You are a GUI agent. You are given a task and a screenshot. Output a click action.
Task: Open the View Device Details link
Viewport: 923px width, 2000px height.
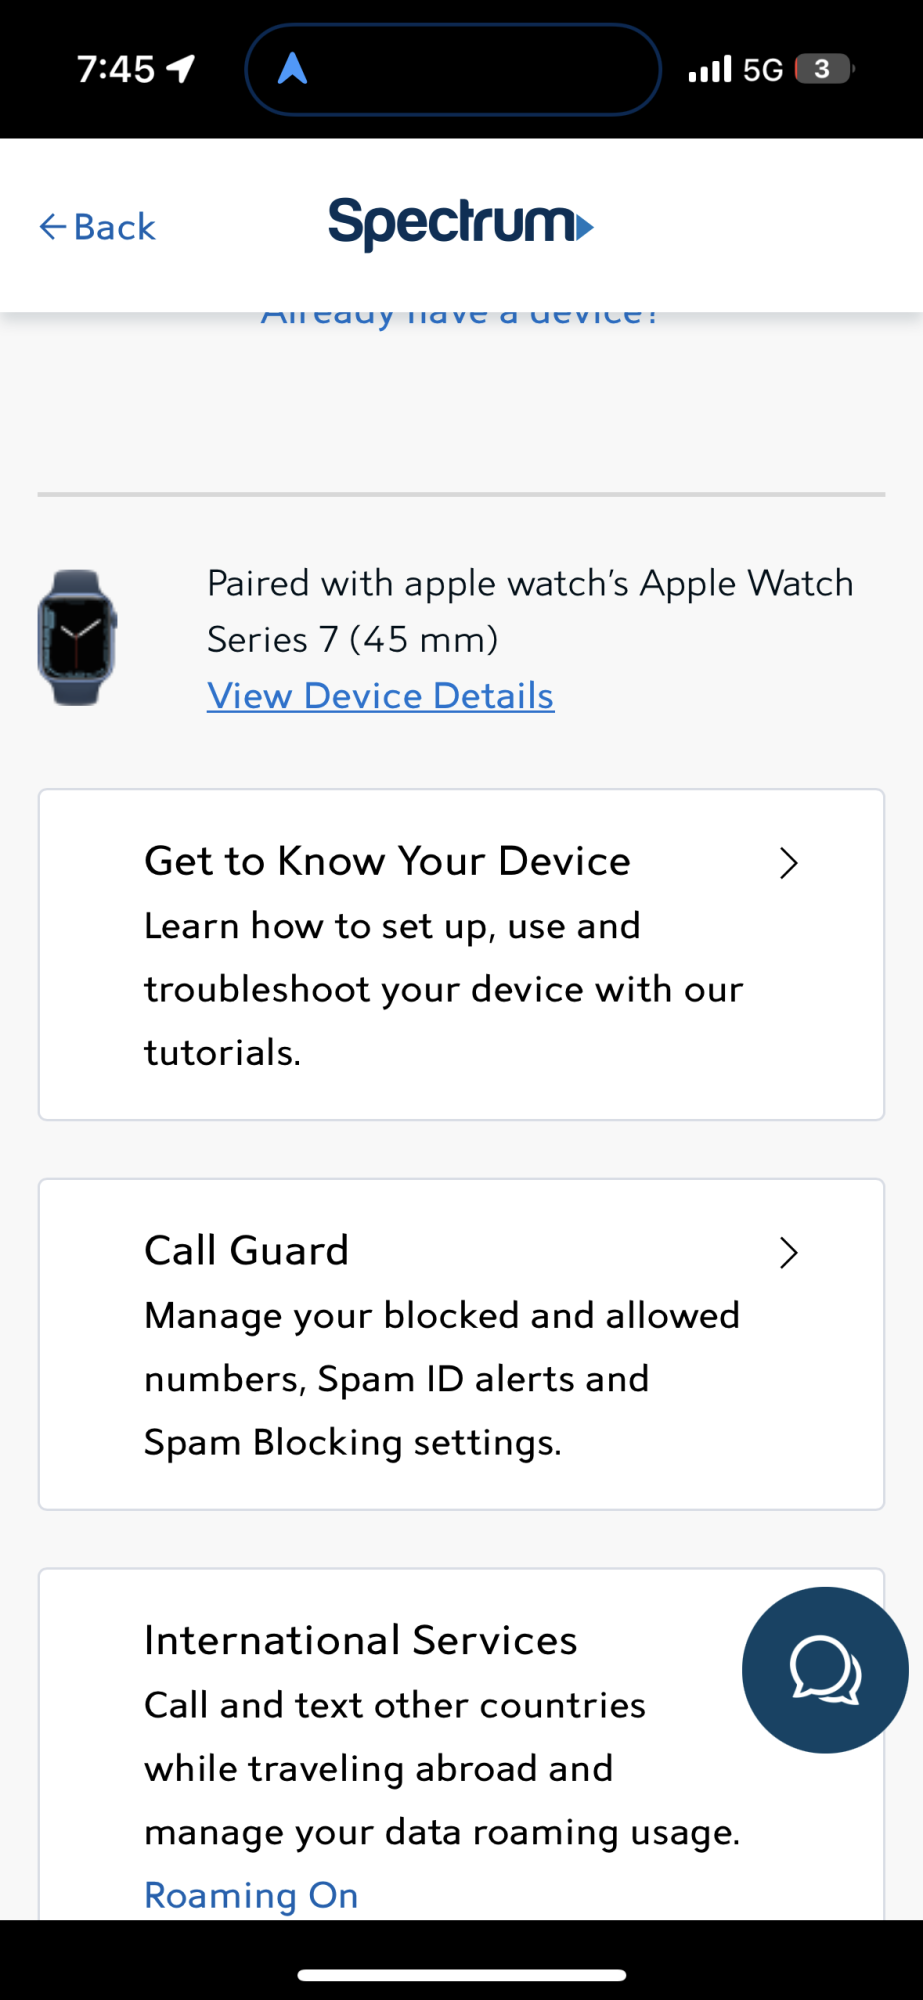380,696
